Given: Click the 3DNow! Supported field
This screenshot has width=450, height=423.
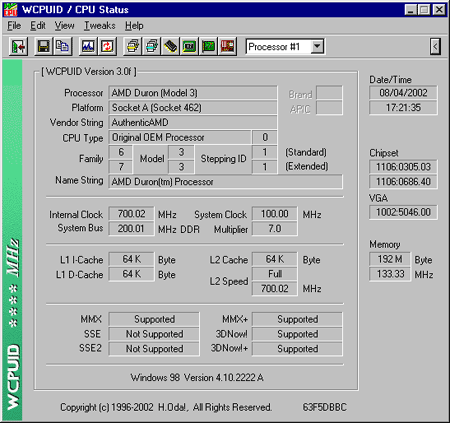Looking at the screenshot, I should click(297, 334).
